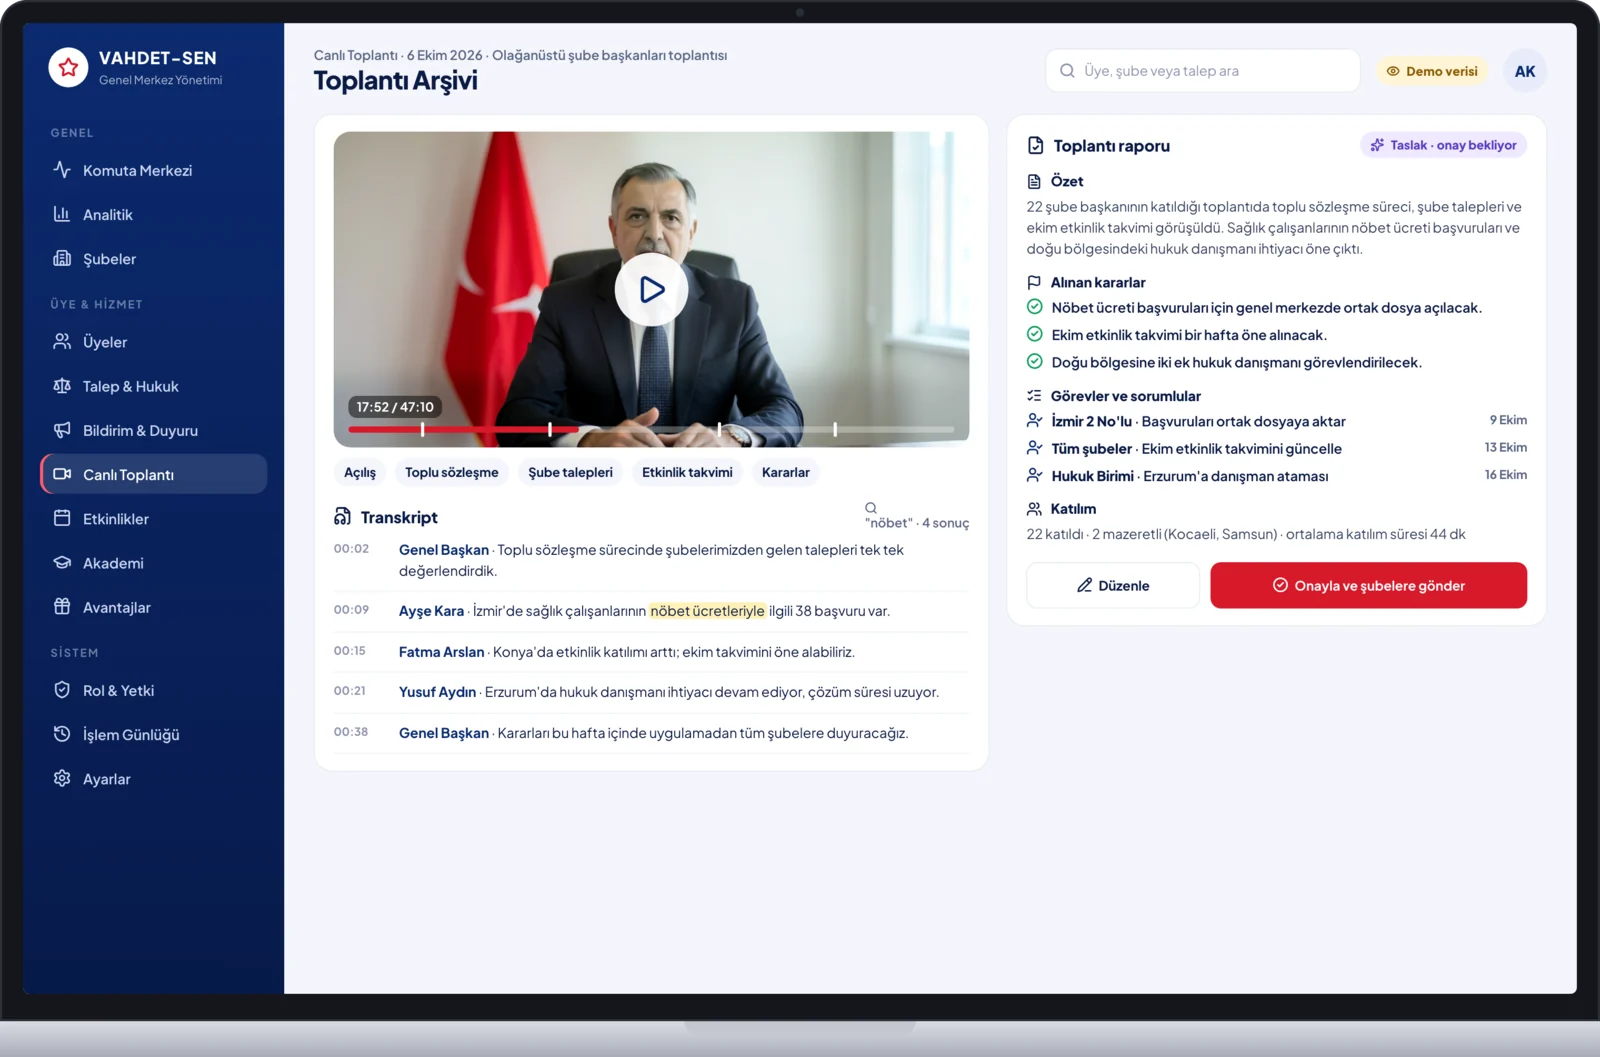The width and height of the screenshot is (1600, 1057).
Task: Click the Özet section document icon
Action: pos(1035,181)
